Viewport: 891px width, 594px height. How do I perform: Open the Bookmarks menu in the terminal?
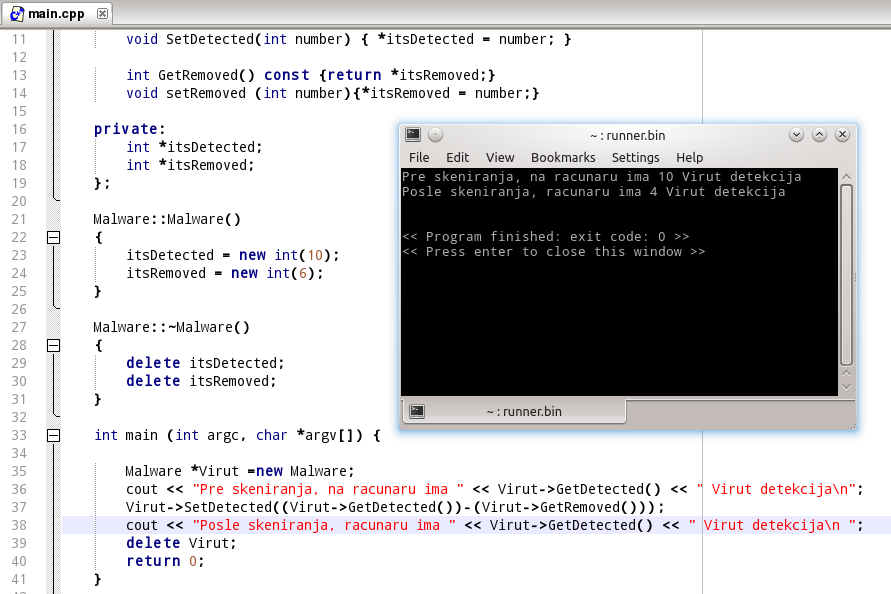[563, 157]
